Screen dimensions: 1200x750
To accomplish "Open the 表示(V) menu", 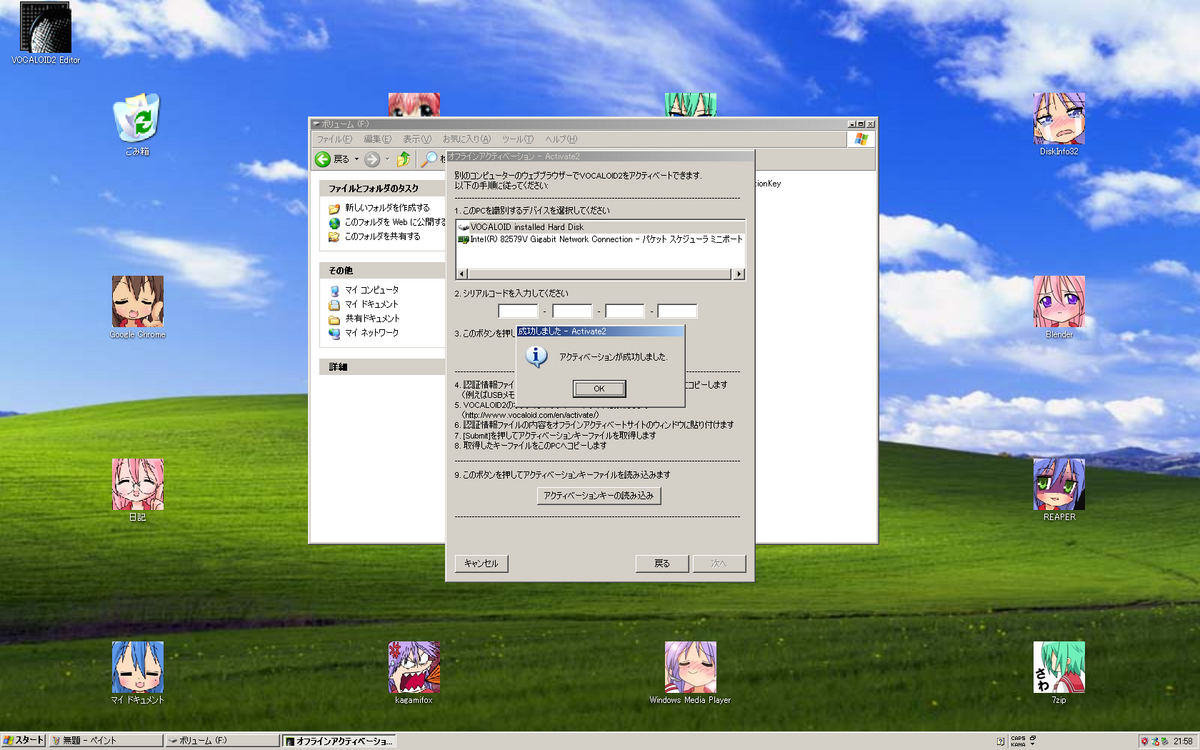I will (417, 139).
